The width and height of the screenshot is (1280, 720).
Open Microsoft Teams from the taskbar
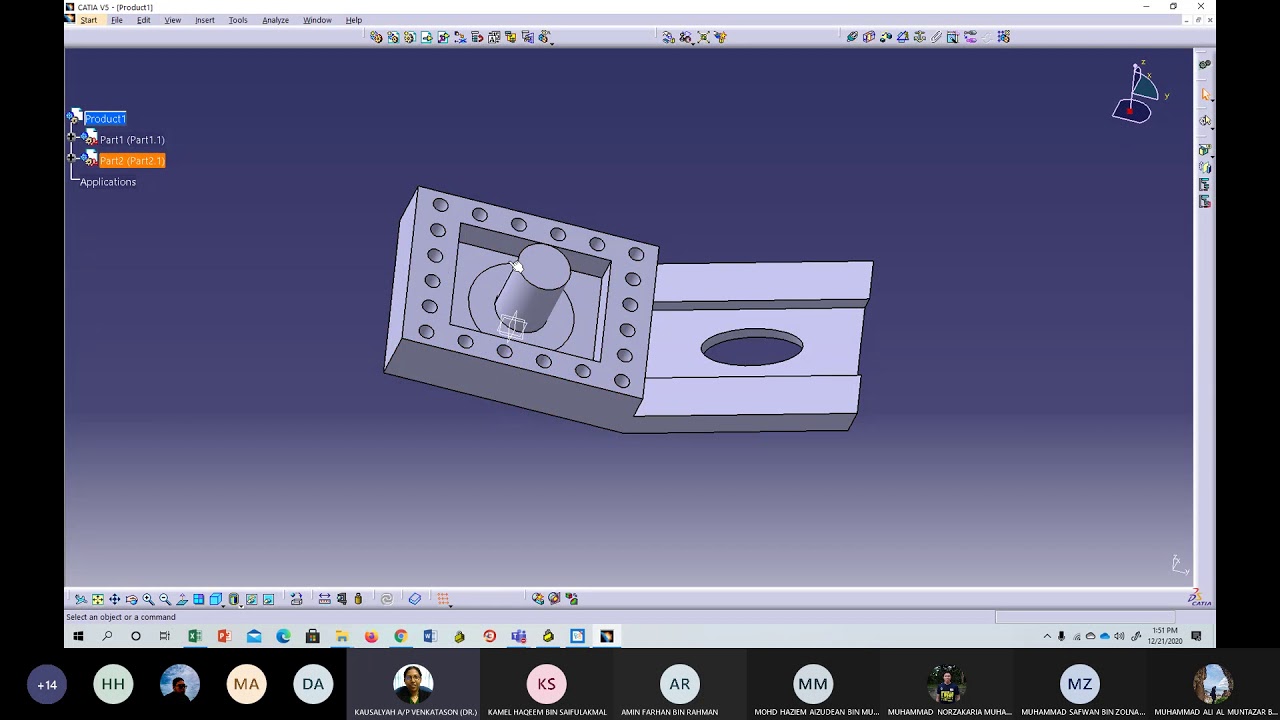pyautogui.click(x=518, y=636)
